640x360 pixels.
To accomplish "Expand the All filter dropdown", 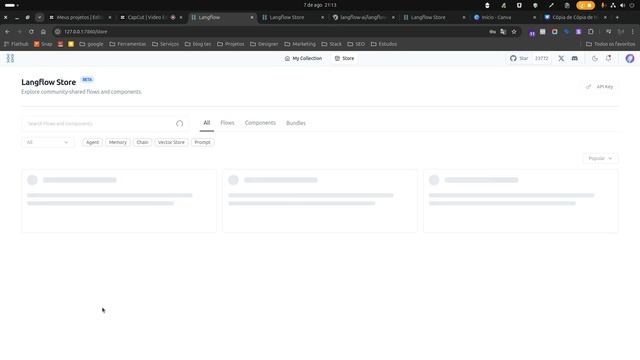I will [47, 142].
